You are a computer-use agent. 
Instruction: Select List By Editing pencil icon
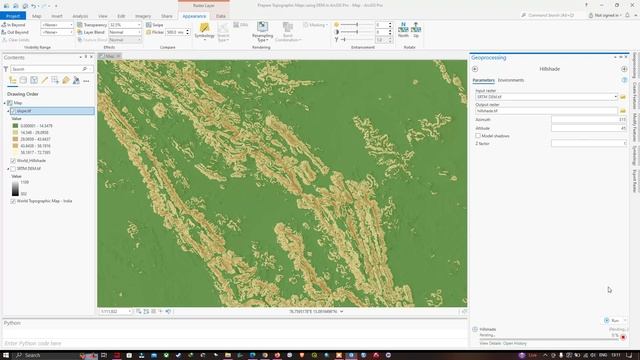click(x=44, y=80)
